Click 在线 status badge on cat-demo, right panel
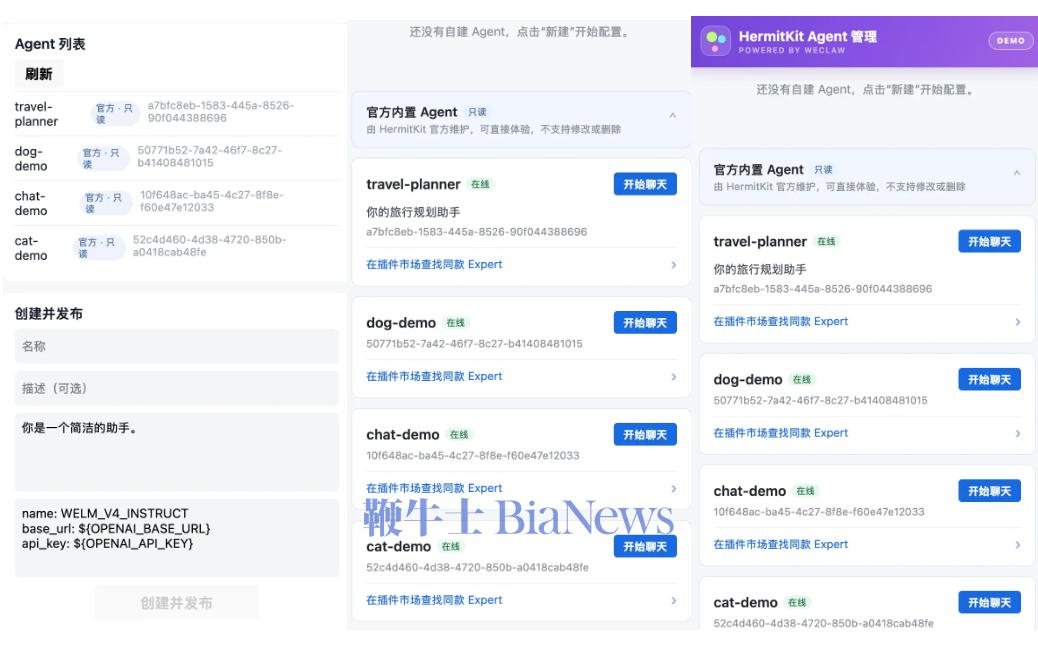Screen dimensions: 1038x648 click(797, 602)
